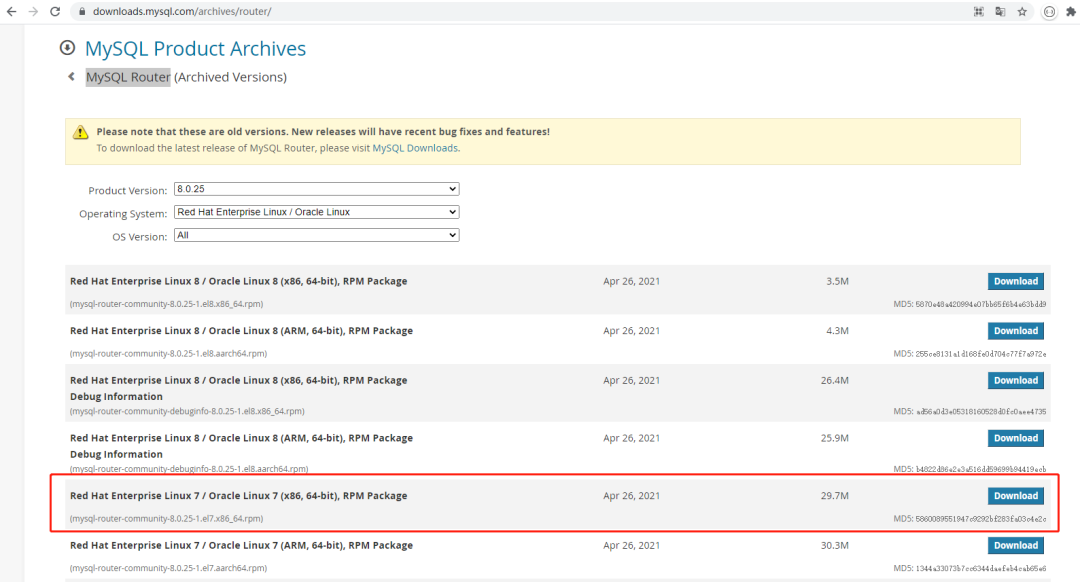Click the browser back arrow
The height and width of the screenshot is (582, 1080).
click(x=11, y=12)
